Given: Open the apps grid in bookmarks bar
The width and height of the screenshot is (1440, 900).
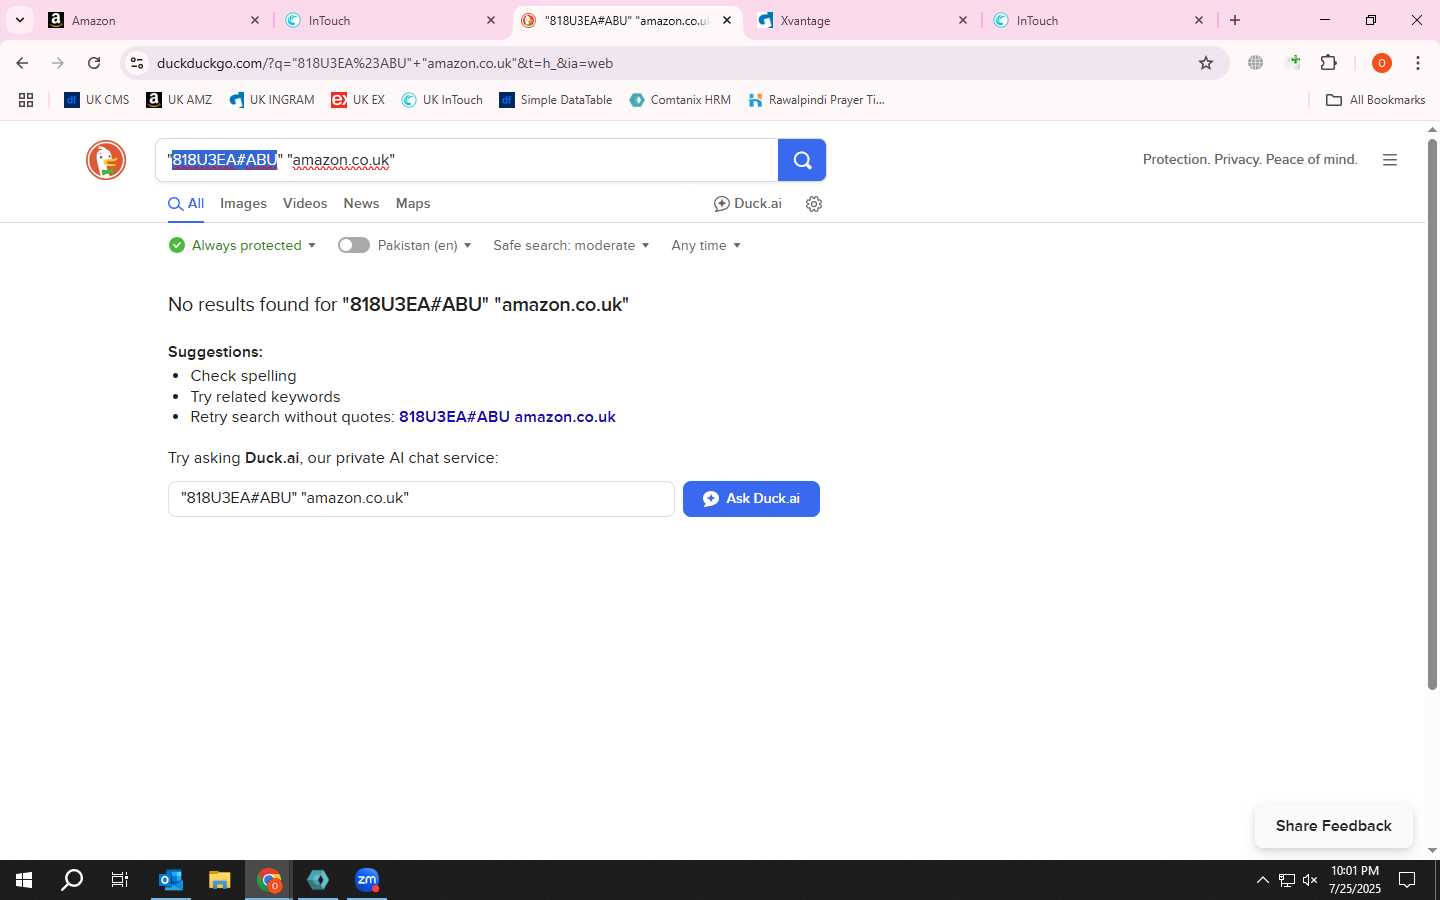Looking at the screenshot, I should coord(26,100).
